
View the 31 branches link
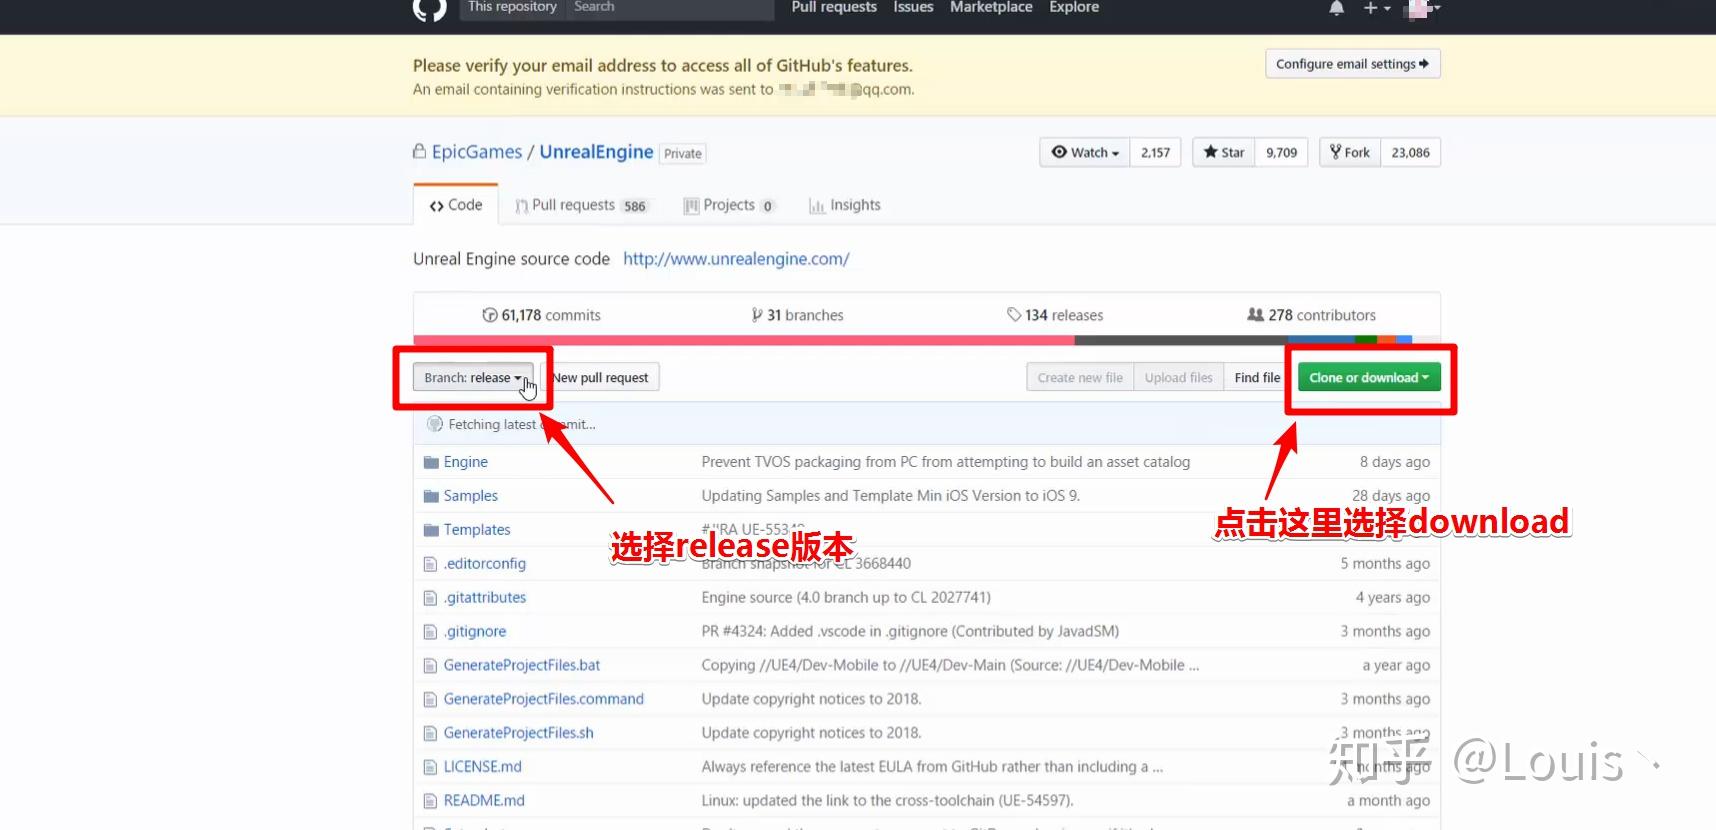coord(798,315)
